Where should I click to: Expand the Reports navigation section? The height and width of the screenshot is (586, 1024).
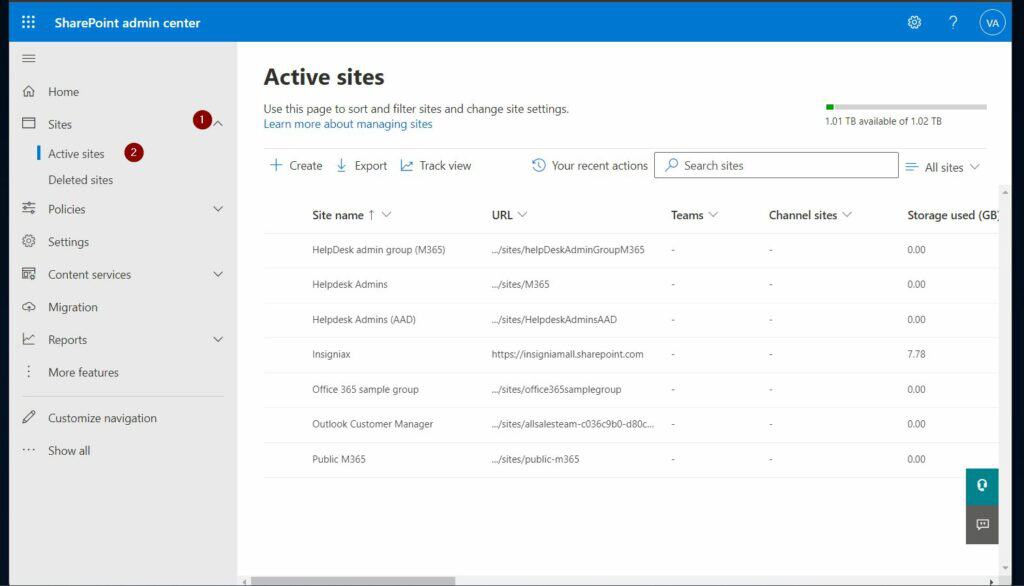click(x=218, y=340)
